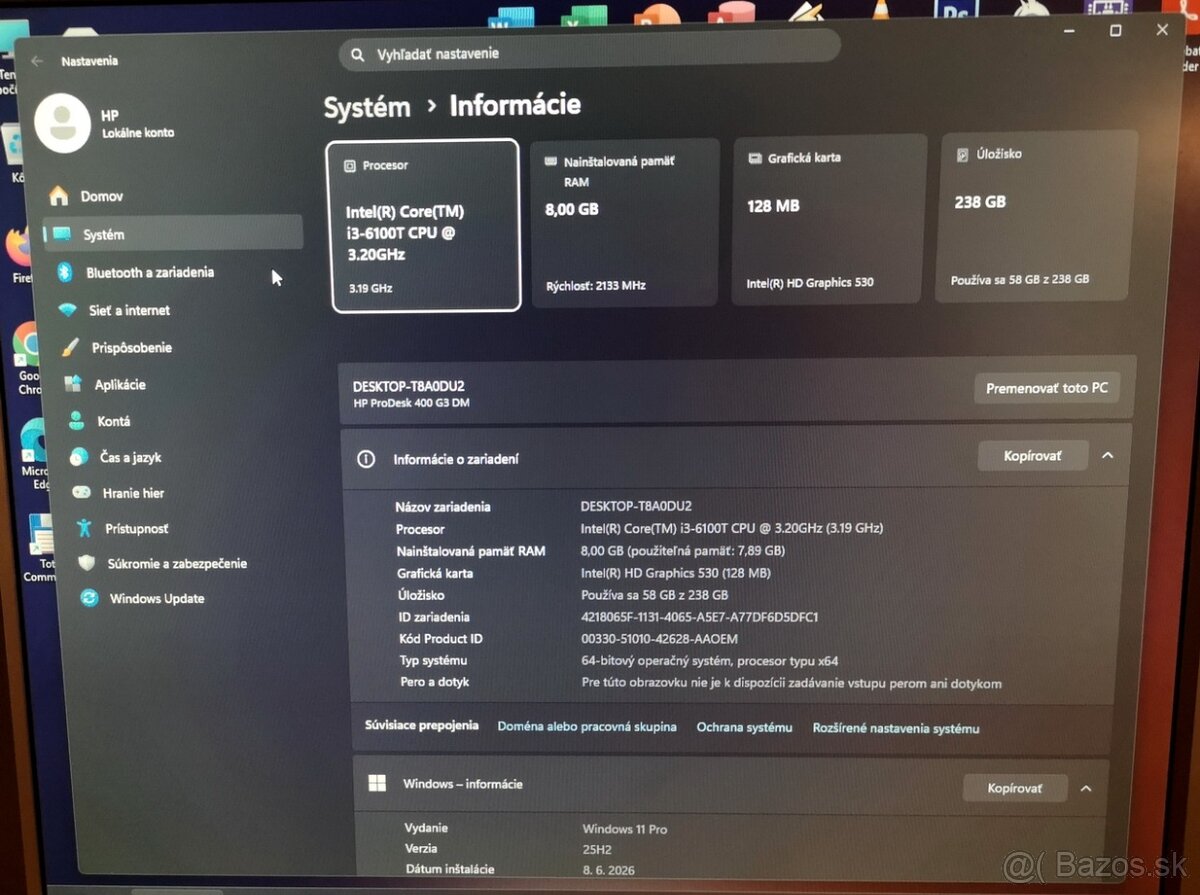
Task: Click the Wi-Fi icon for Sieť a internet
Action: tap(68, 310)
